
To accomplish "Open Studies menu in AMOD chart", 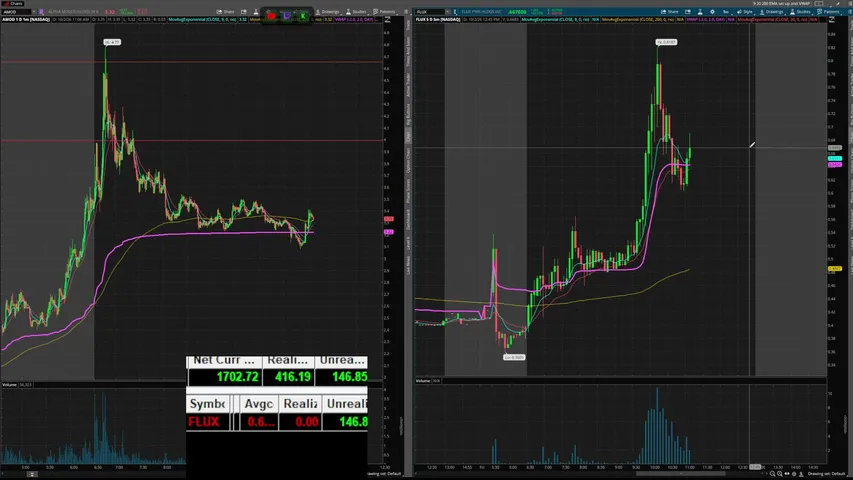I will (x=356, y=11).
